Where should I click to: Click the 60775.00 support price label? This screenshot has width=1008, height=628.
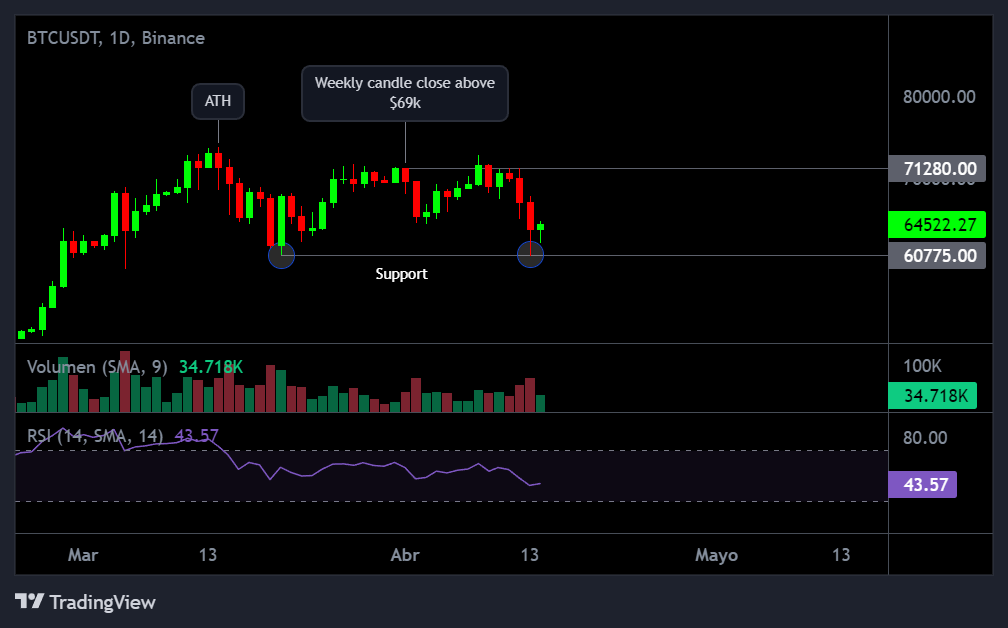tap(937, 255)
